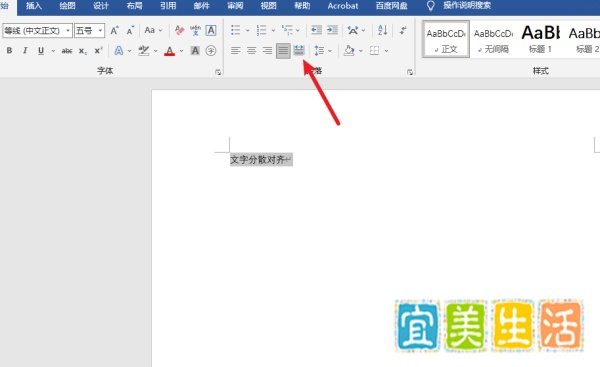This screenshot has height=367, width=600.
Task: Open numbering library dropdown arrow
Action: pyautogui.click(x=273, y=30)
